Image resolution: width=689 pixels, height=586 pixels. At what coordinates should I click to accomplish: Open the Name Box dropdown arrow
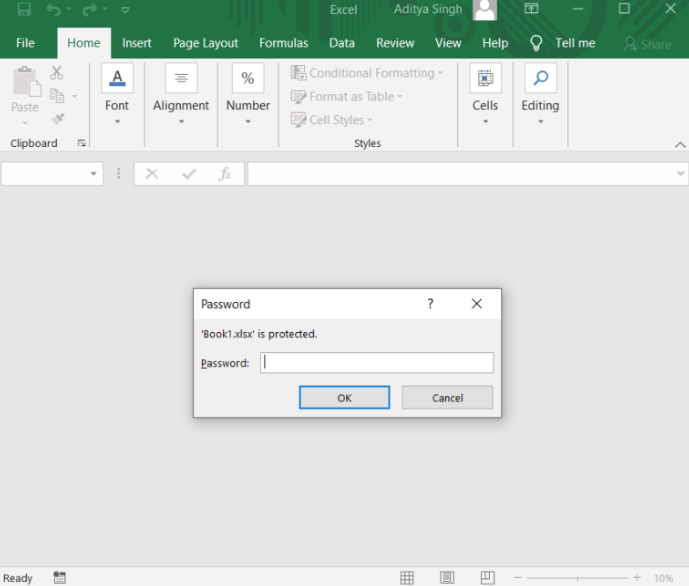[93, 174]
